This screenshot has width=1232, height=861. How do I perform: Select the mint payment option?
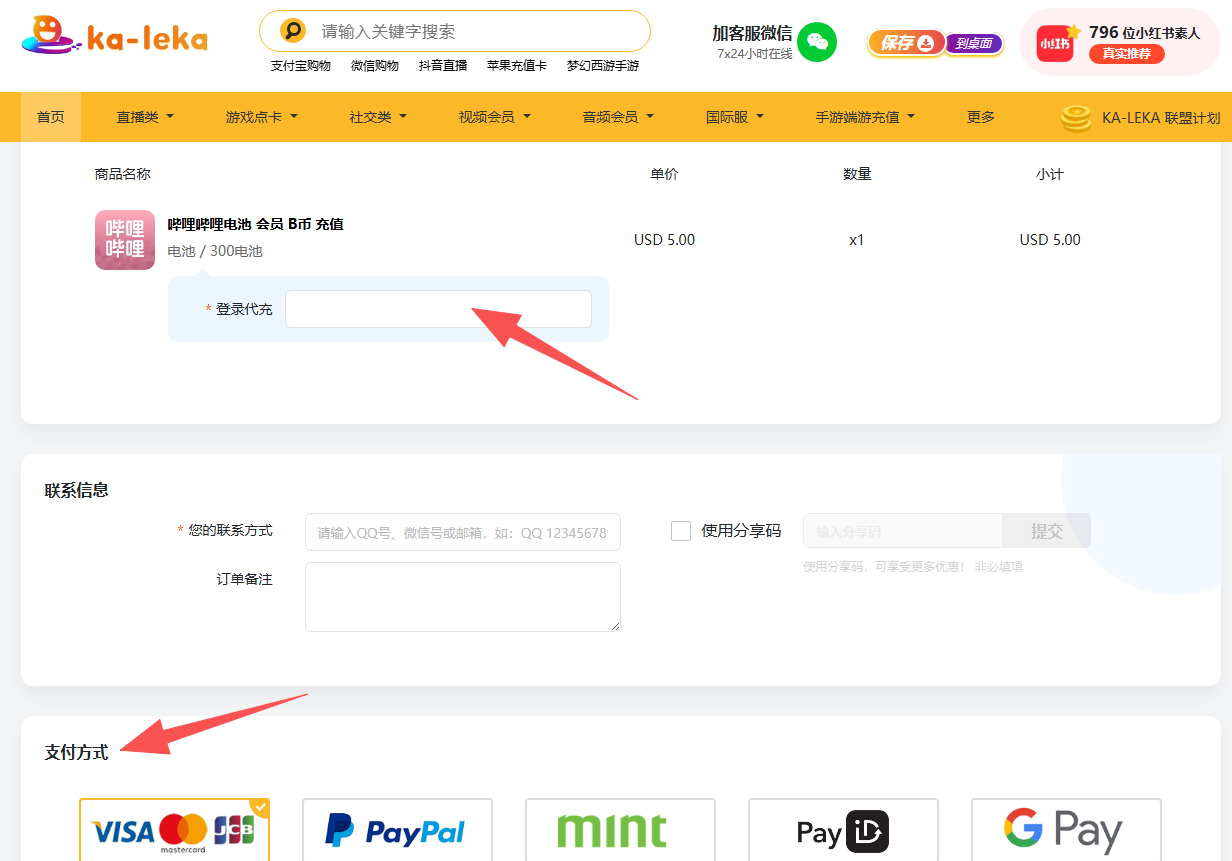[x=620, y=831]
